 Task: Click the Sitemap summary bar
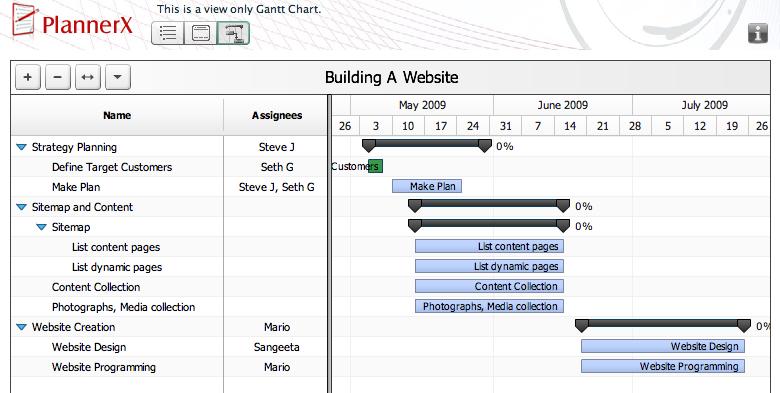pyautogui.click(x=488, y=224)
